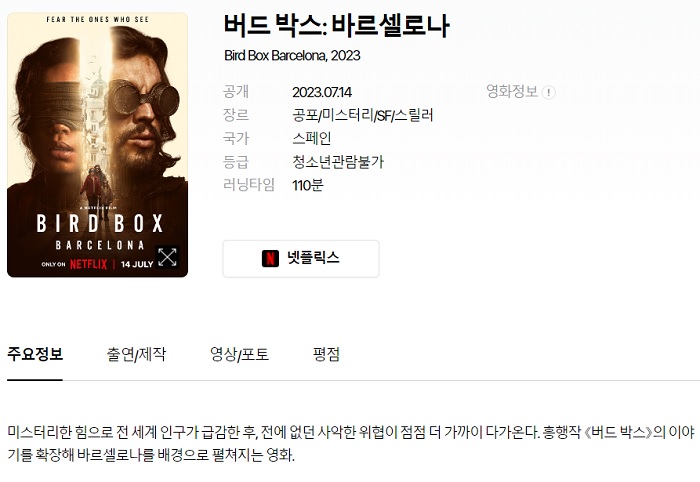Image resolution: width=700 pixels, height=482 pixels.
Task: Click the rating 청소년관람불가
Action: pos(338,162)
